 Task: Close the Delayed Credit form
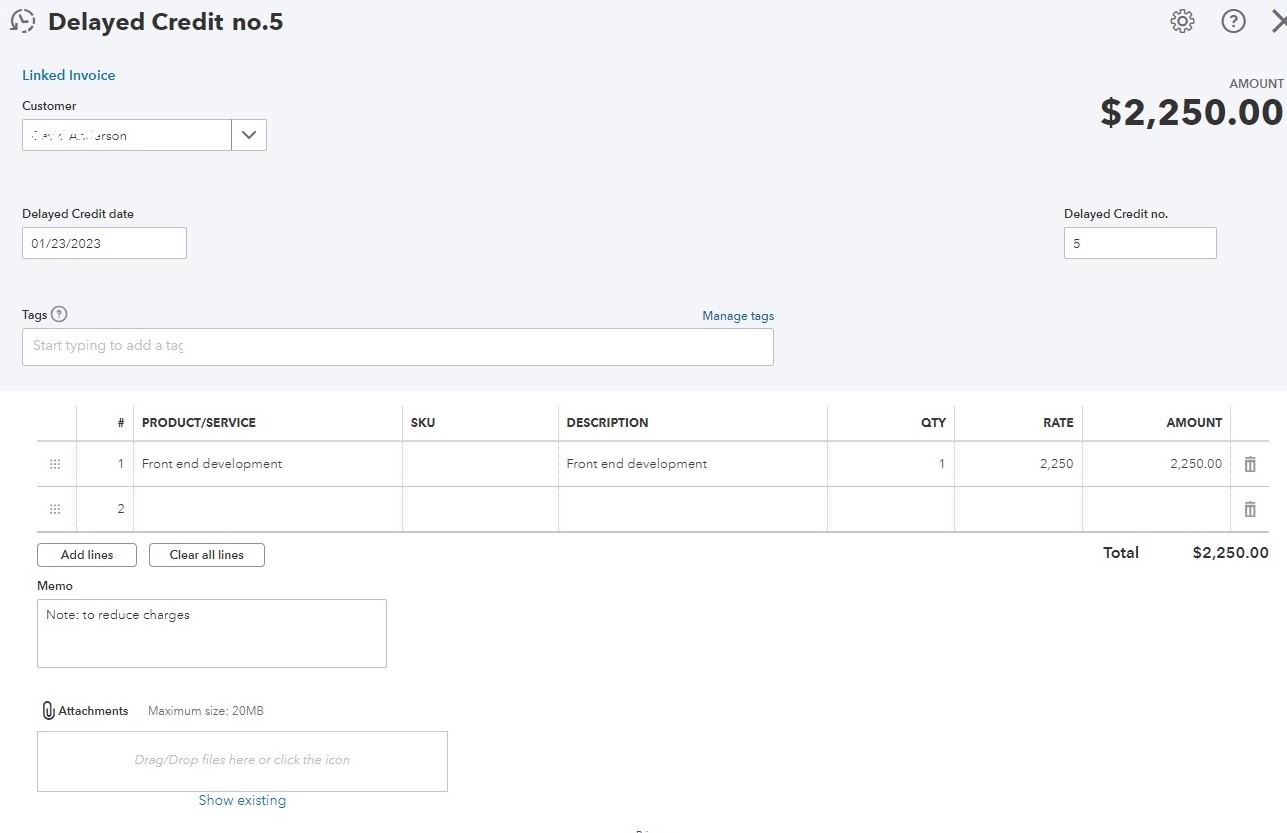pyautogui.click(x=1278, y=22)
